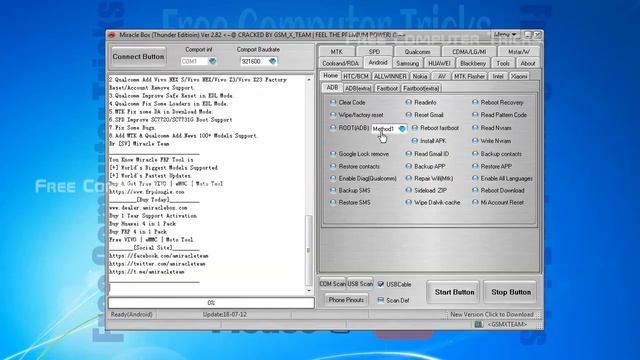The height and width of the screenshot is (360, 640).
Task: Select the Backup contacts option
Action: [x=497, y=154]
